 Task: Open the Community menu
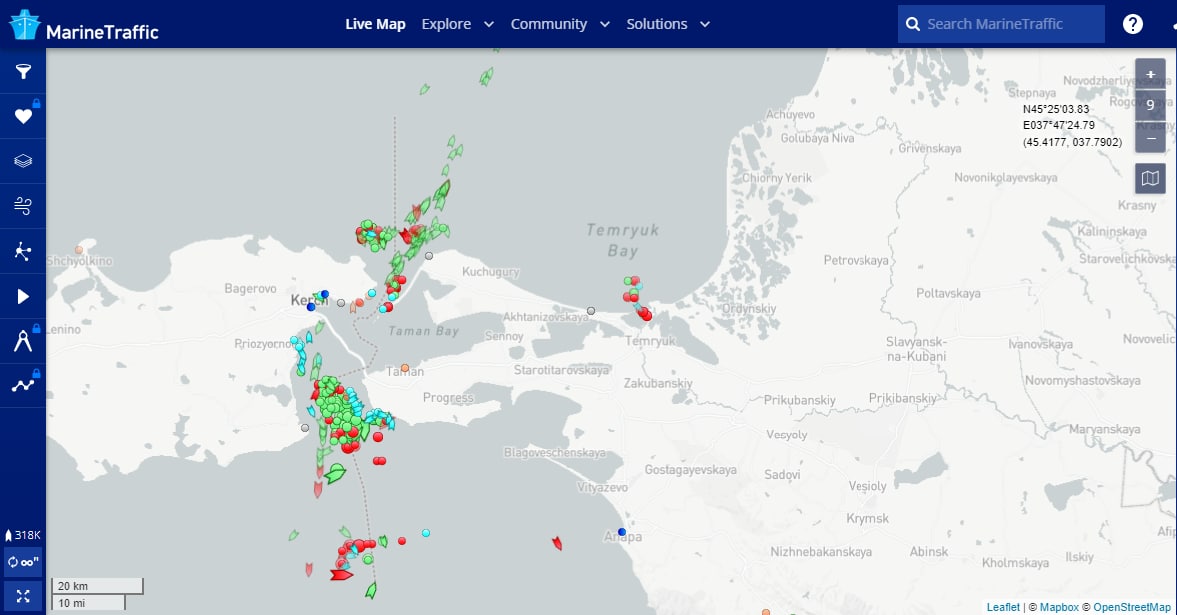click(549, 24)
